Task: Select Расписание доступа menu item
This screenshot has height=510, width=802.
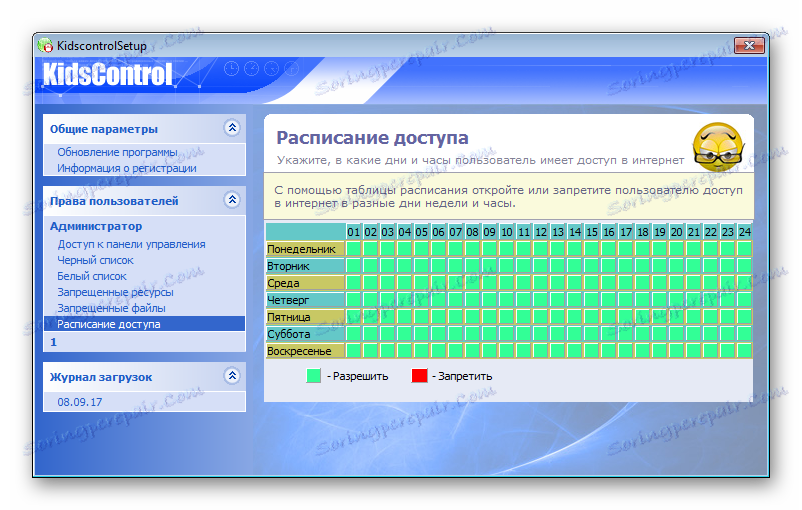Action: click(x=144, y=324)
